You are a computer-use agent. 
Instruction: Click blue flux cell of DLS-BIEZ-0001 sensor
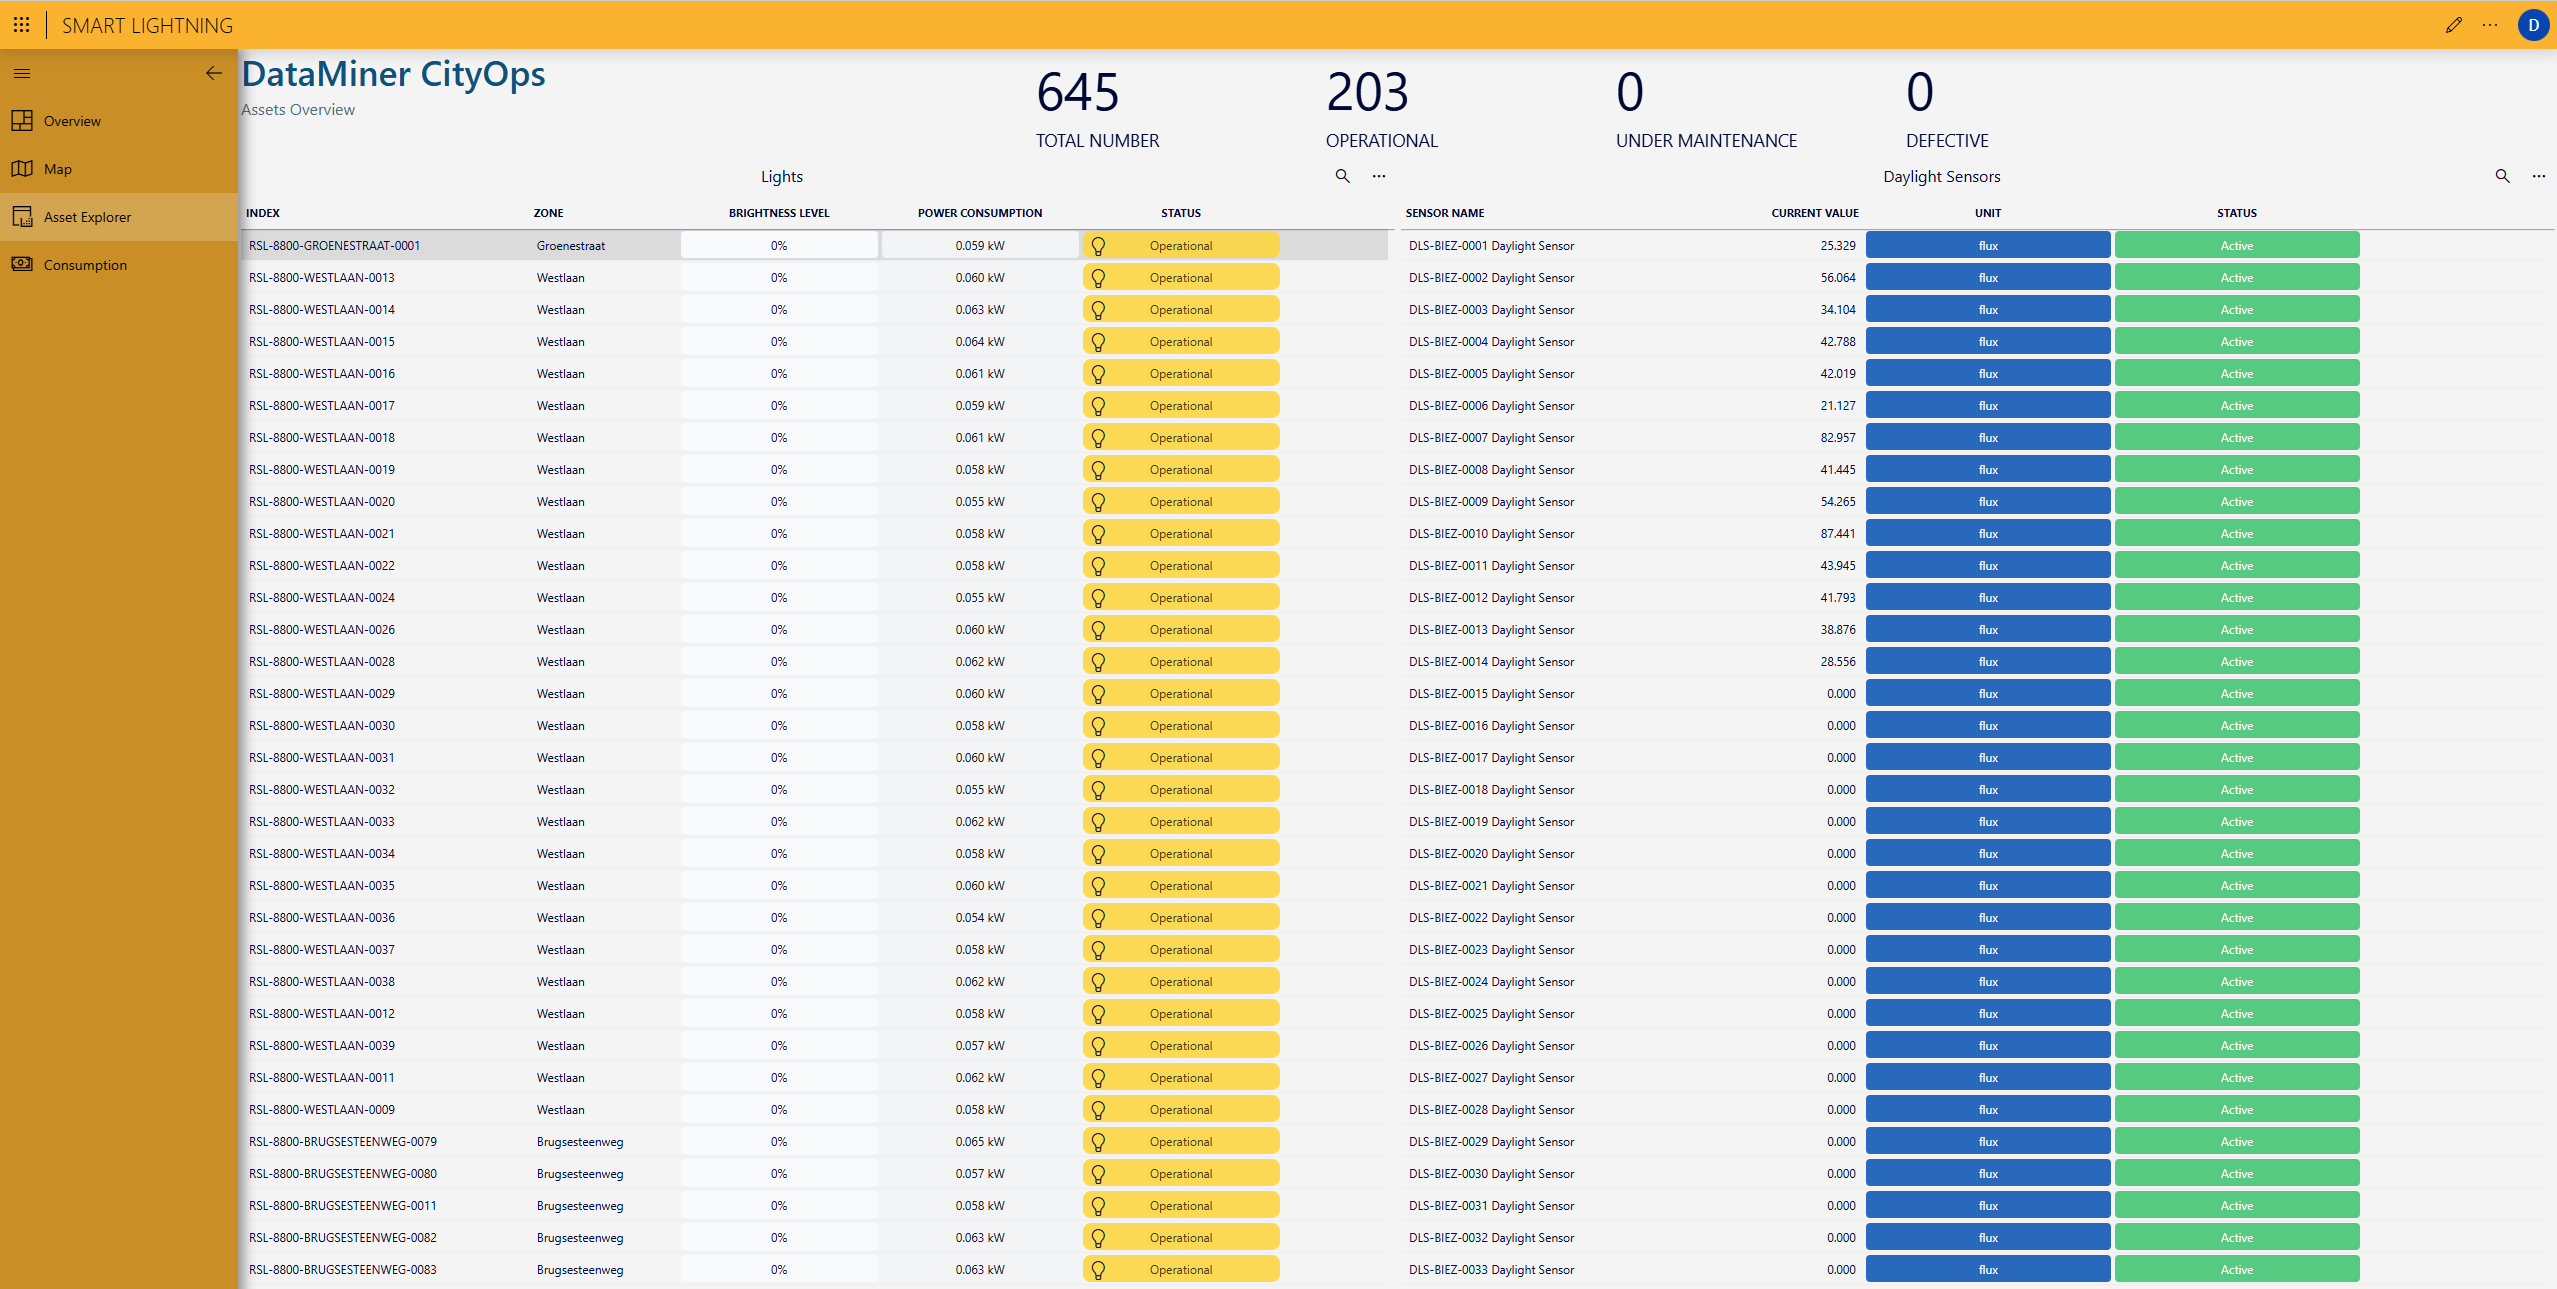(x=1987, y=245)
